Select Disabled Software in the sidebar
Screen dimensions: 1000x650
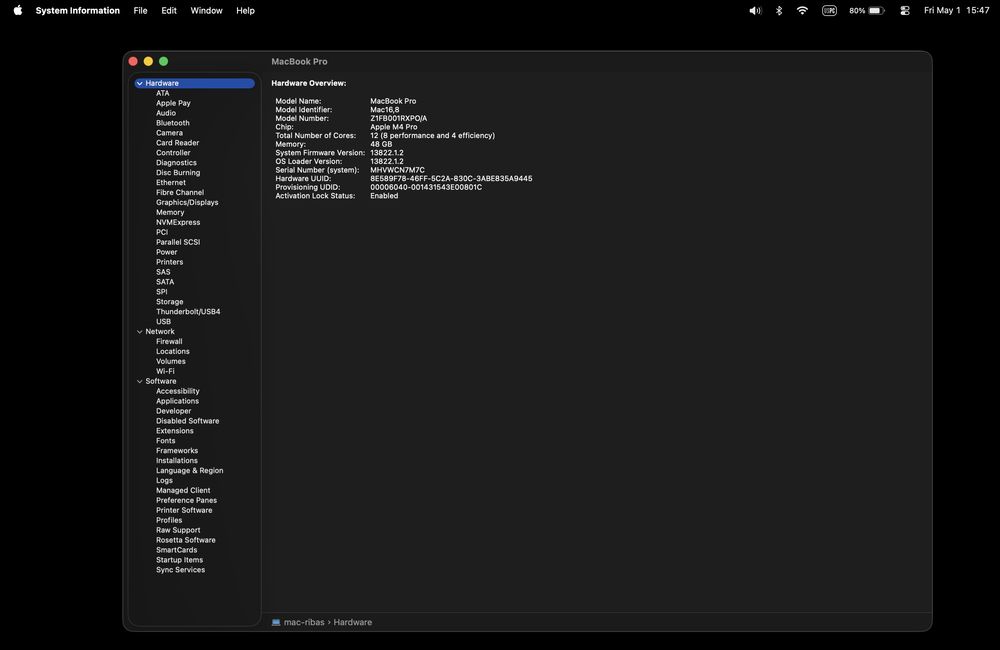click(188, 421)
